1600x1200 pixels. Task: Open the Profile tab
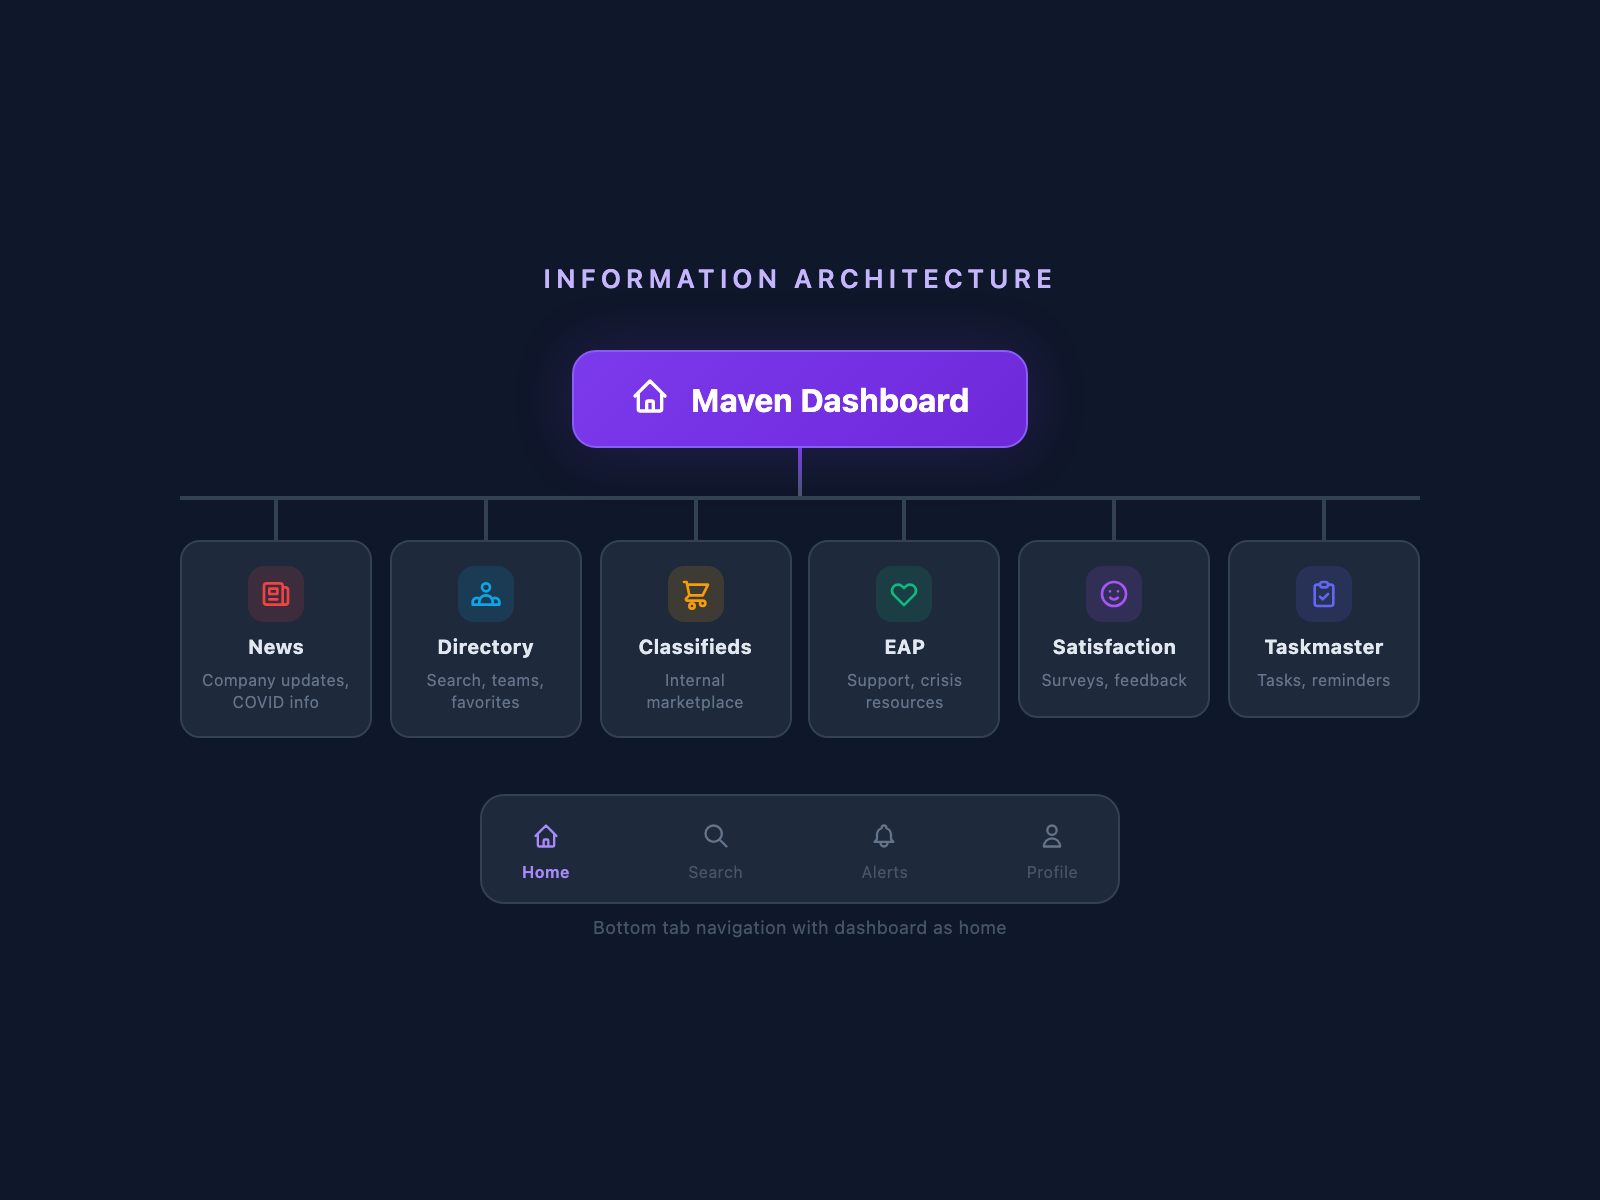(x=1052, y=850)
